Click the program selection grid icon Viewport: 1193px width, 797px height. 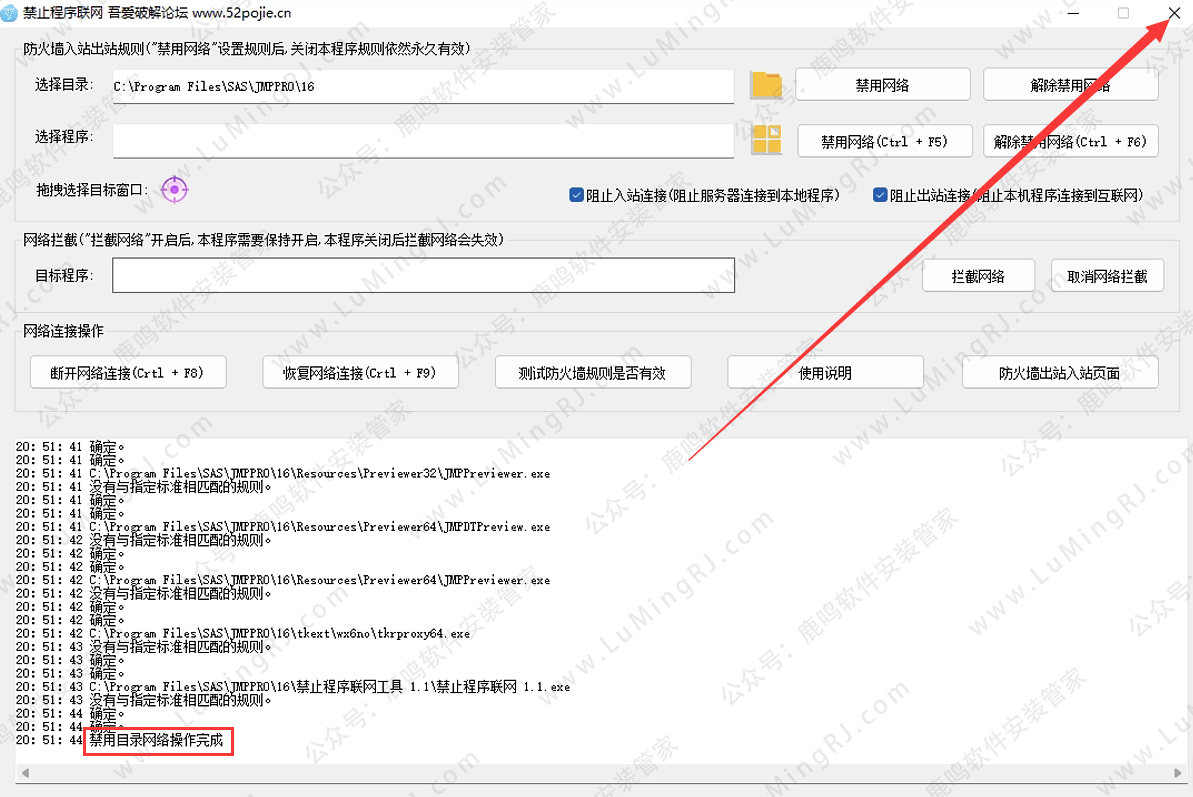pos(766,141)
